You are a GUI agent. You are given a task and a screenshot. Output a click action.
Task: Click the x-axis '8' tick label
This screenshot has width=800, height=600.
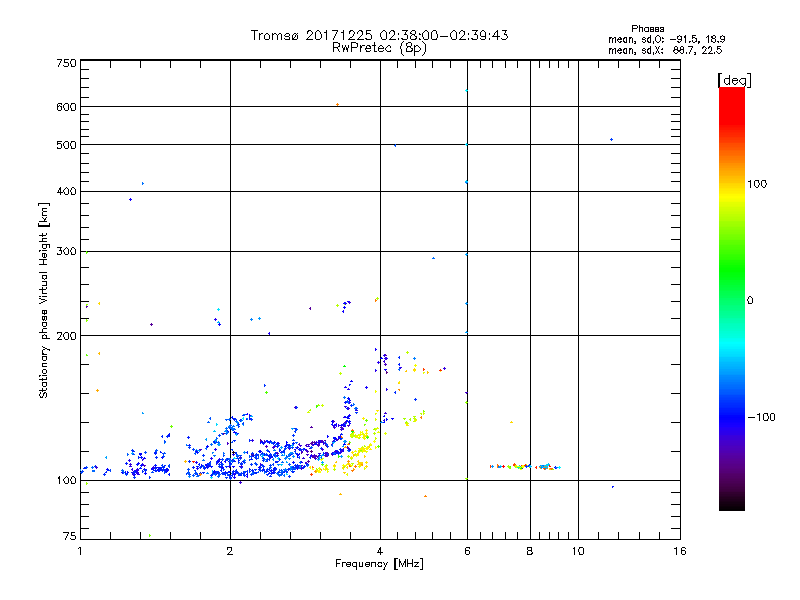pyautogui.click(x=530, y=551)
